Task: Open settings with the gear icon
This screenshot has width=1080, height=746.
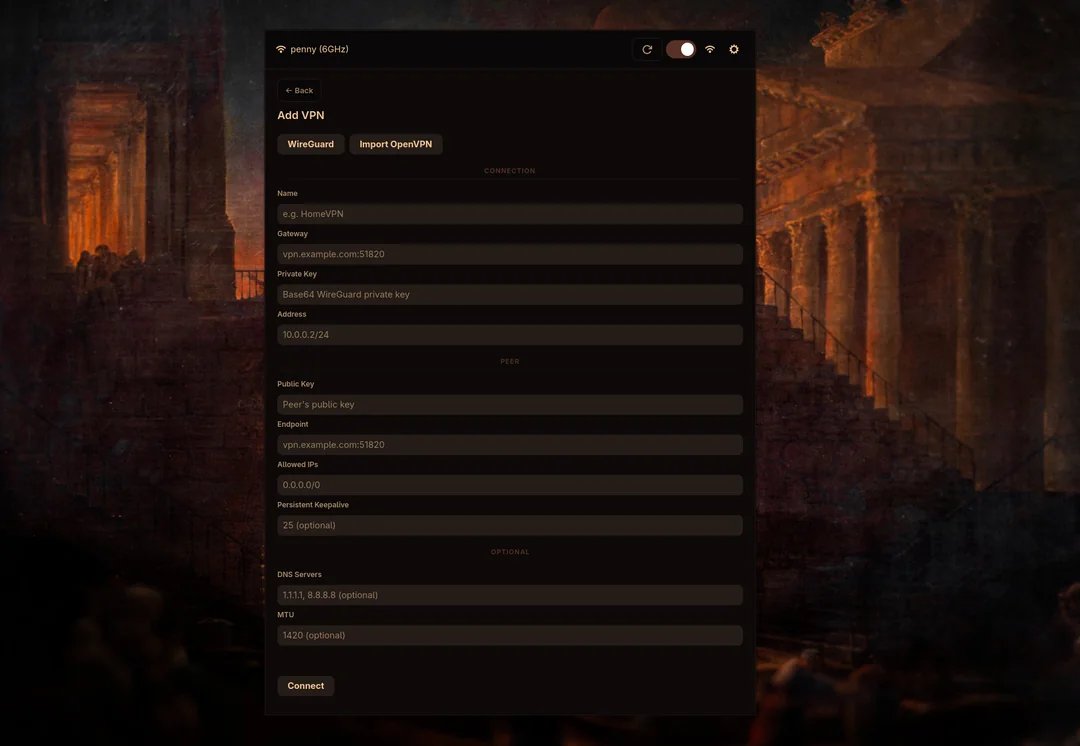Action: click(x=734, y=50)
